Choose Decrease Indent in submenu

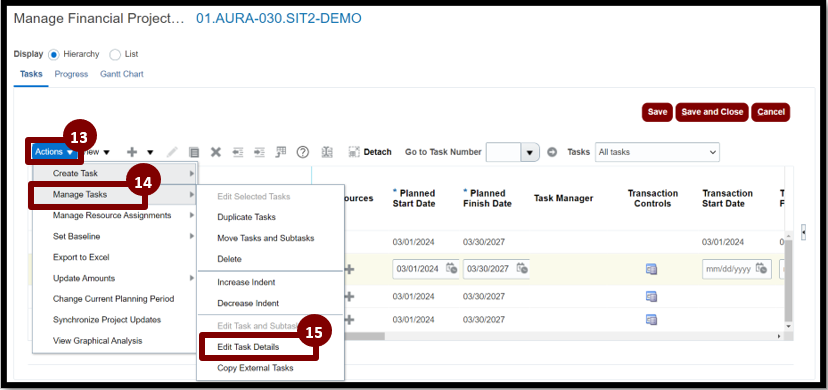click(x=270, y=303)
